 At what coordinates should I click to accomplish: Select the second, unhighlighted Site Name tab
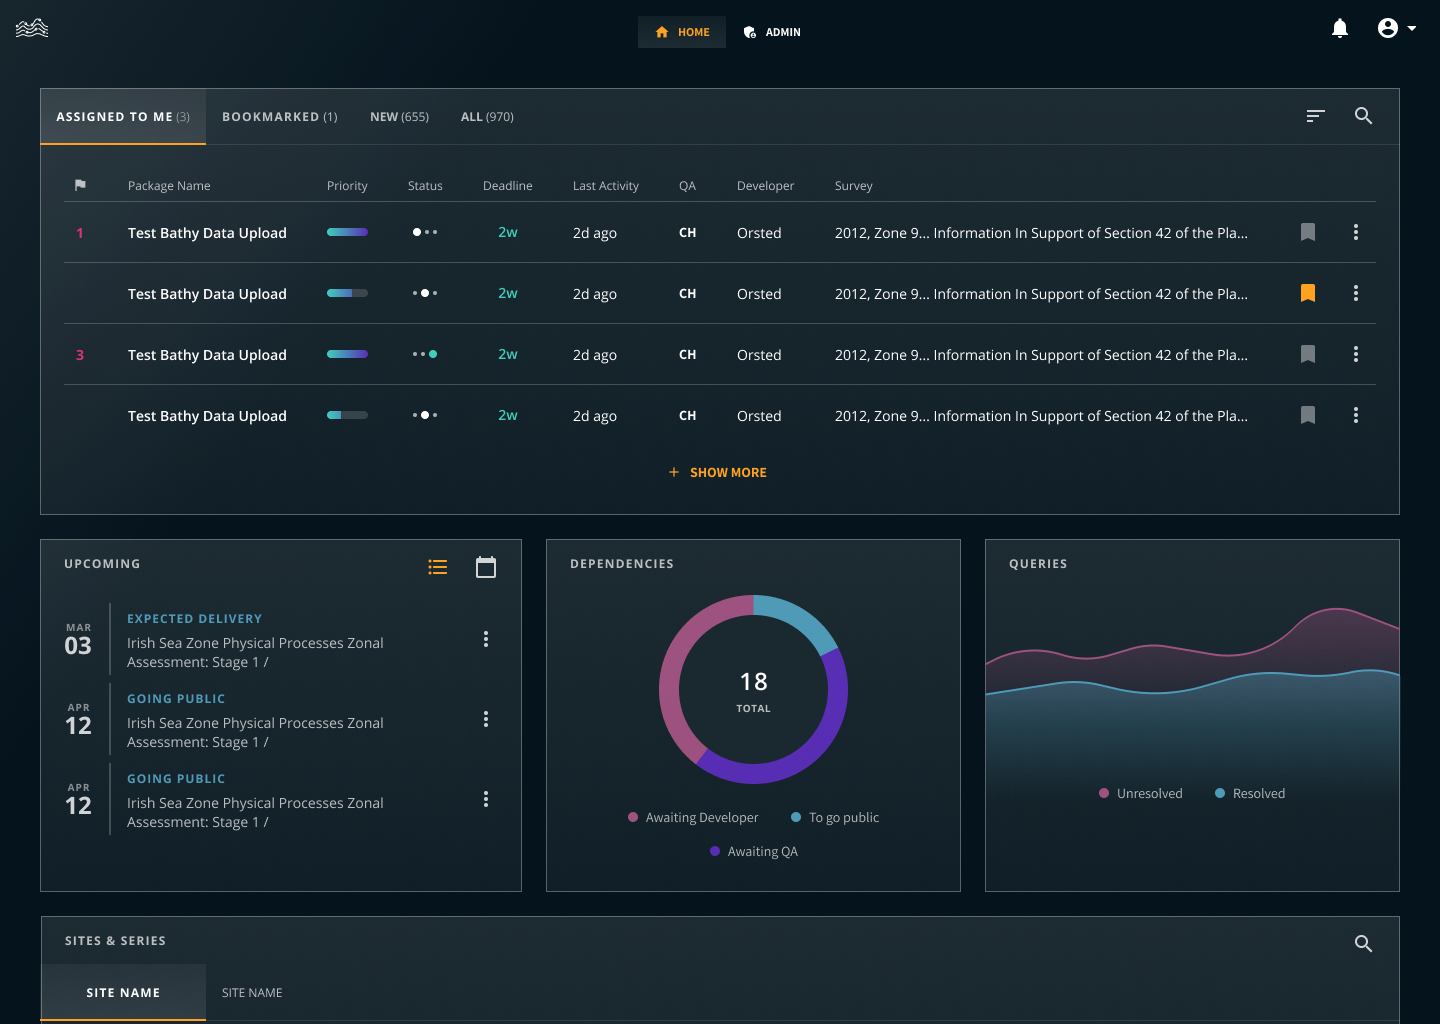click(x=252, y=993)
